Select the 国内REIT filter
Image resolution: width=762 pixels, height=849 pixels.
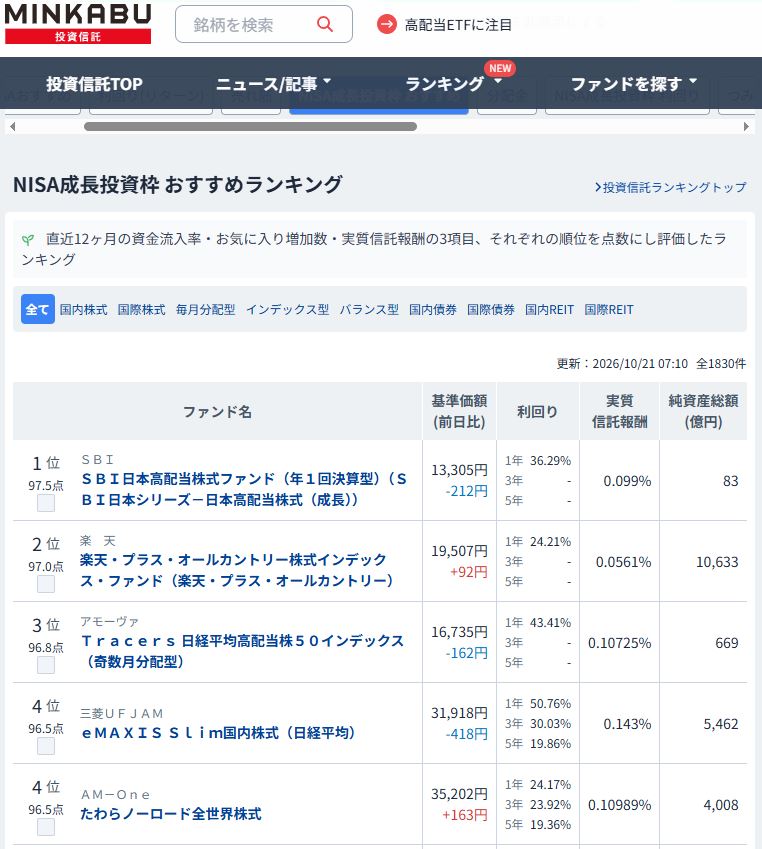[549, 310]
